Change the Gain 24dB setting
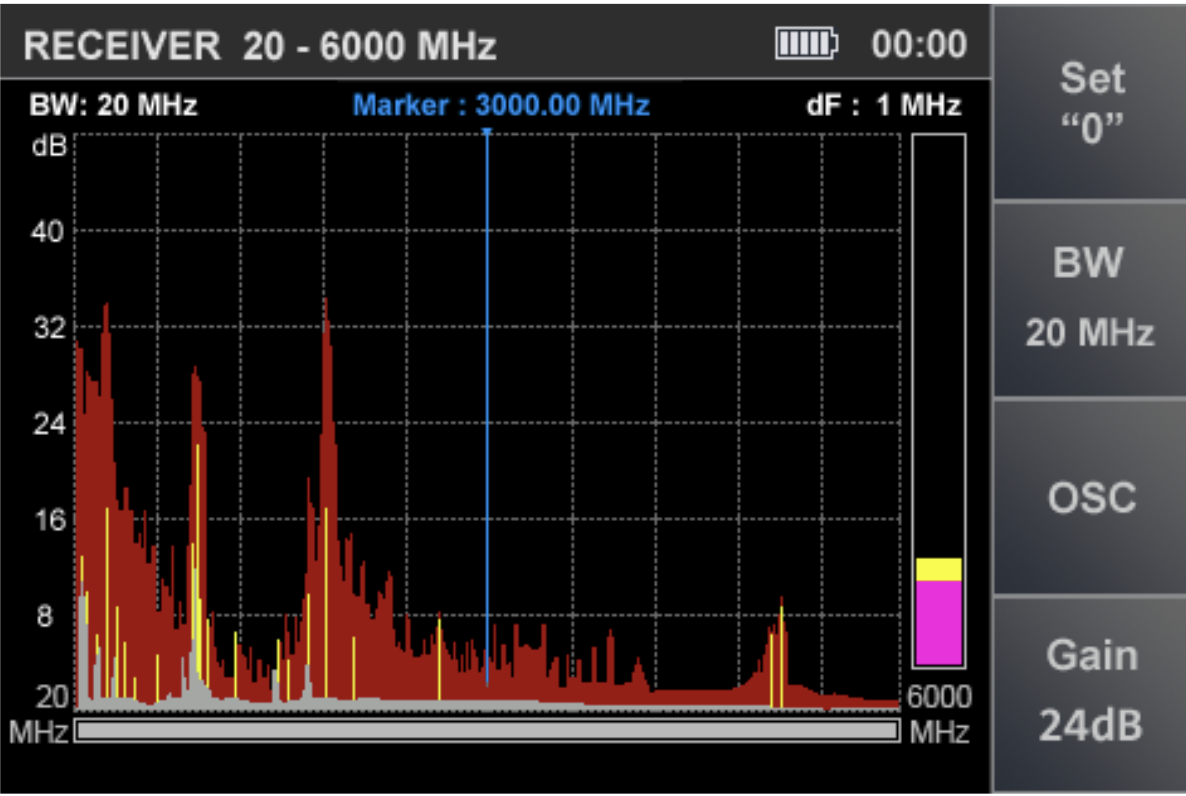The height and width of the screenshot is (796, 1186). click(x=1090, y=691)
